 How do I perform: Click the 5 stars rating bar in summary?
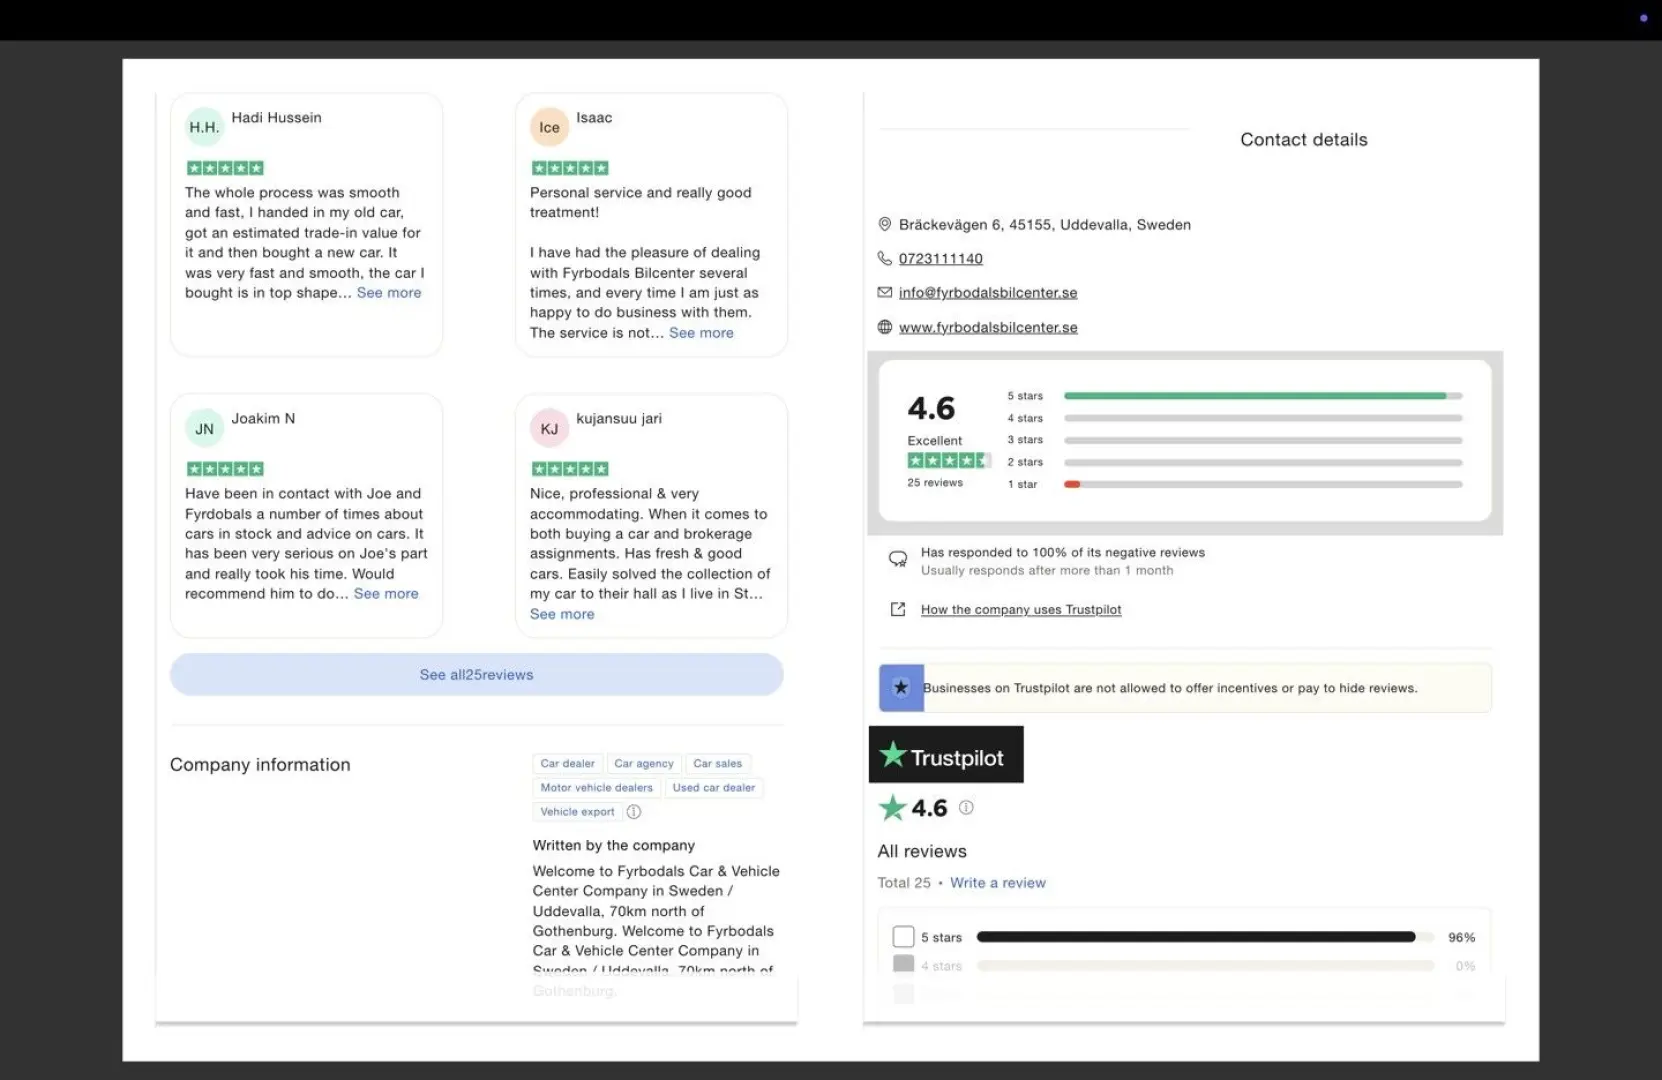[1262, 396]
